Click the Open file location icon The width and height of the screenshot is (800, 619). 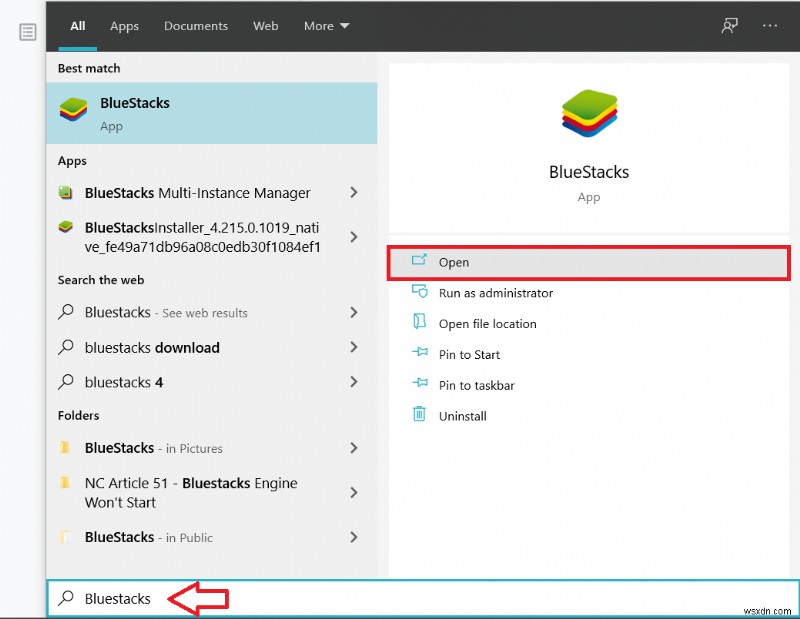tap(419, 323)
